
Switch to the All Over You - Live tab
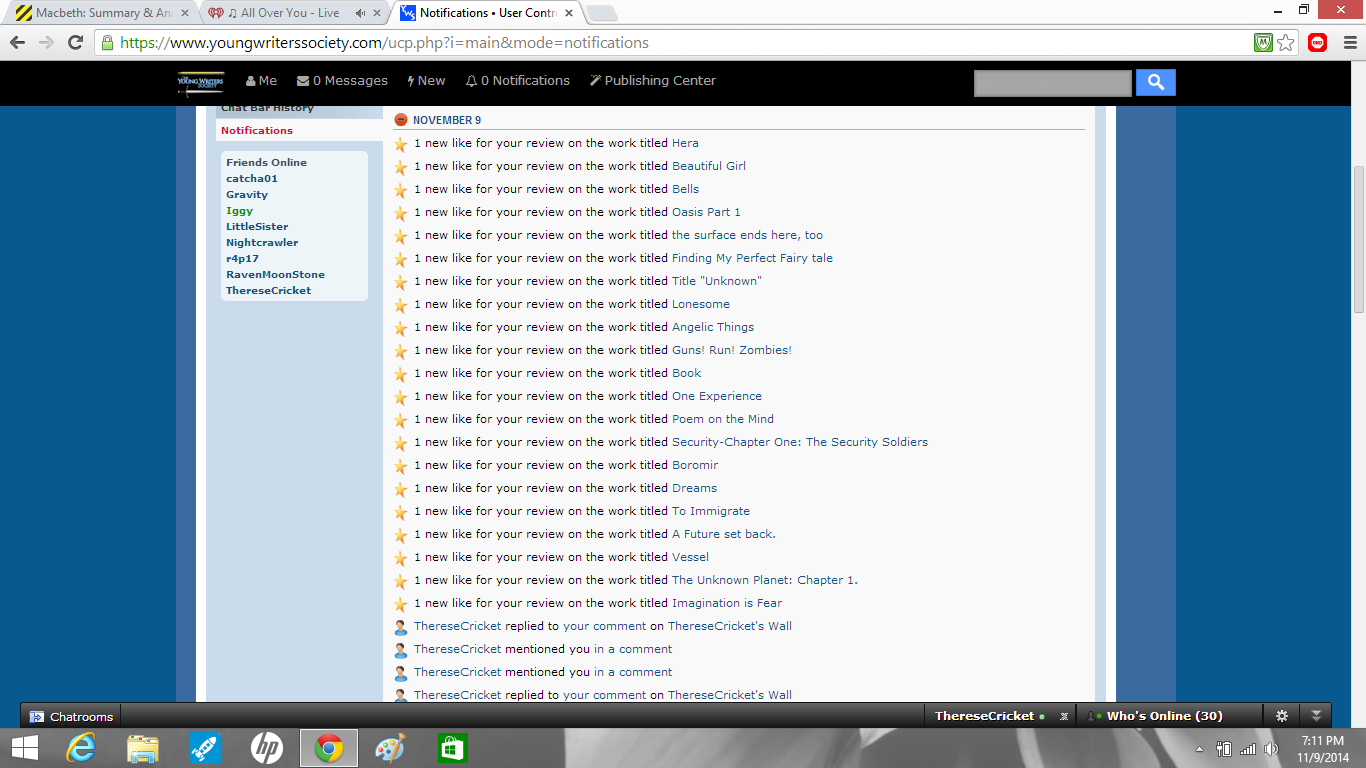click(290, 13)
